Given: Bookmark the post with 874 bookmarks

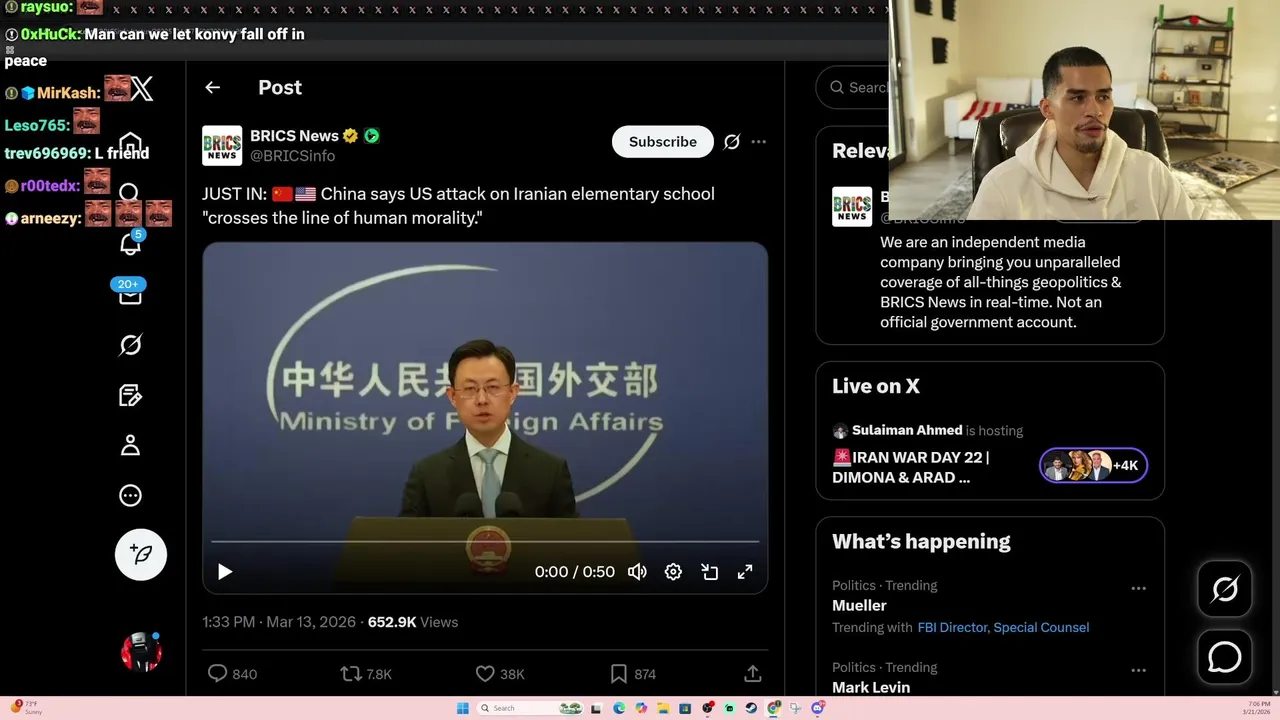Looking at the screenshot, I should point(632,674).
